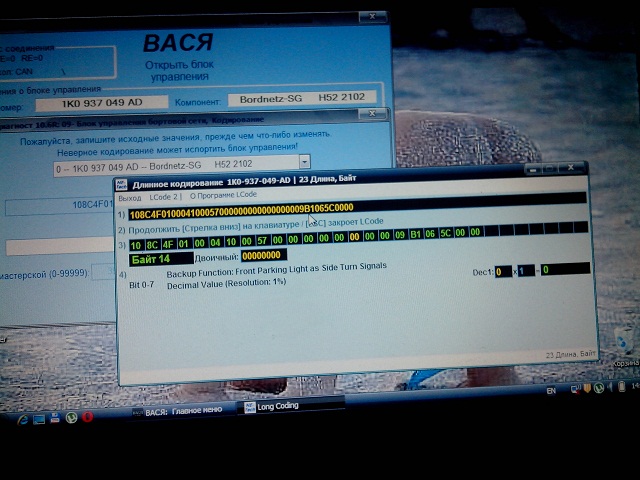Click the ВАСЯ heading in main window

[x=178, y=43]
